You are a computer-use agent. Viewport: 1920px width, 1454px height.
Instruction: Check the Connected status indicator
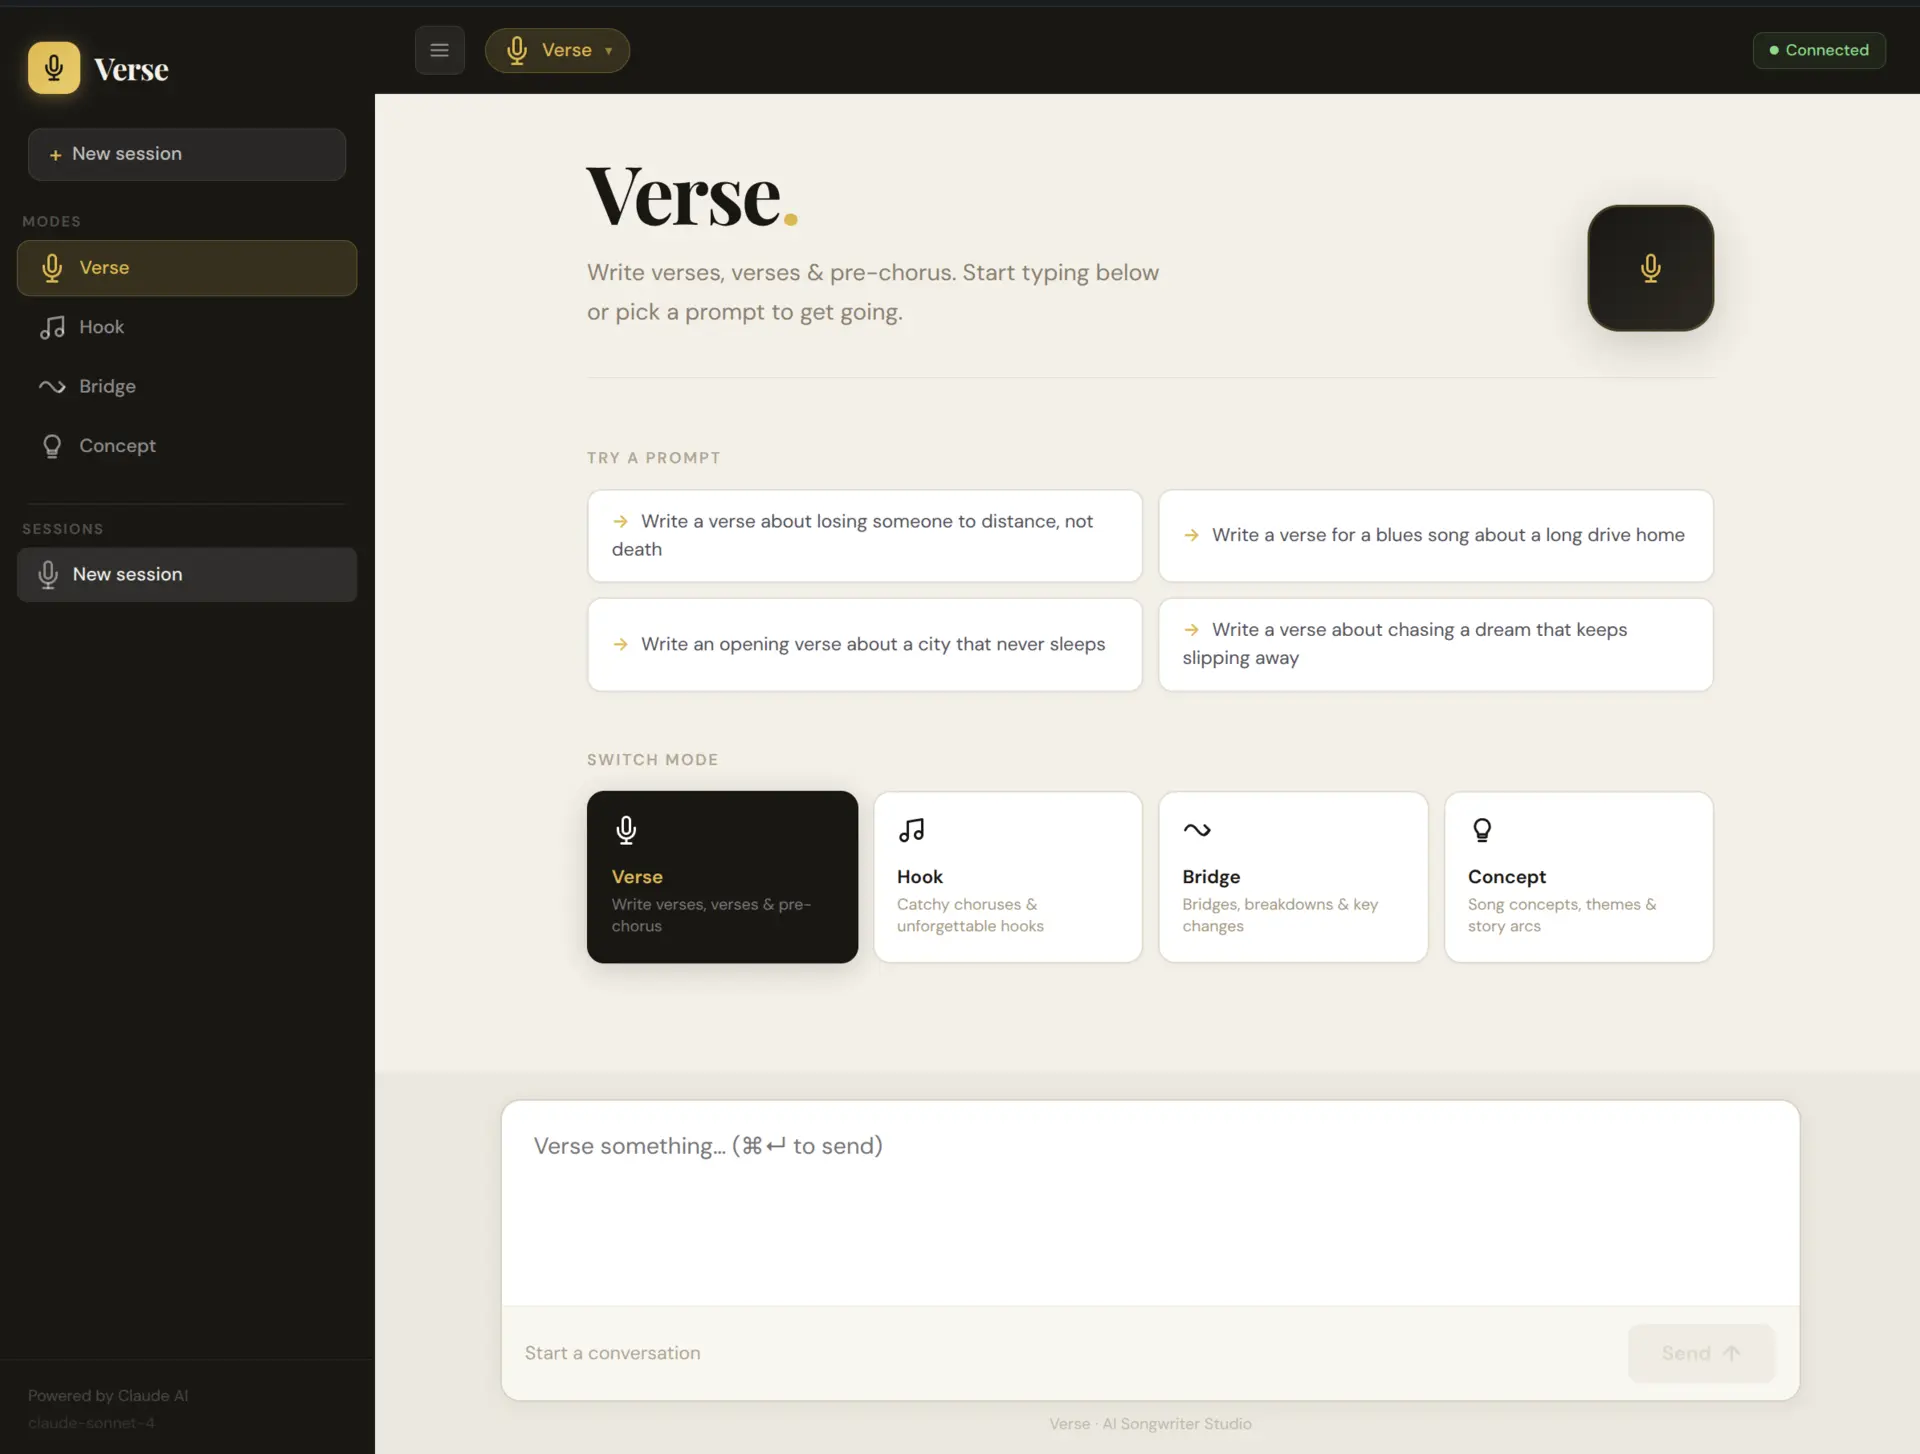[x=1818, y=50]
